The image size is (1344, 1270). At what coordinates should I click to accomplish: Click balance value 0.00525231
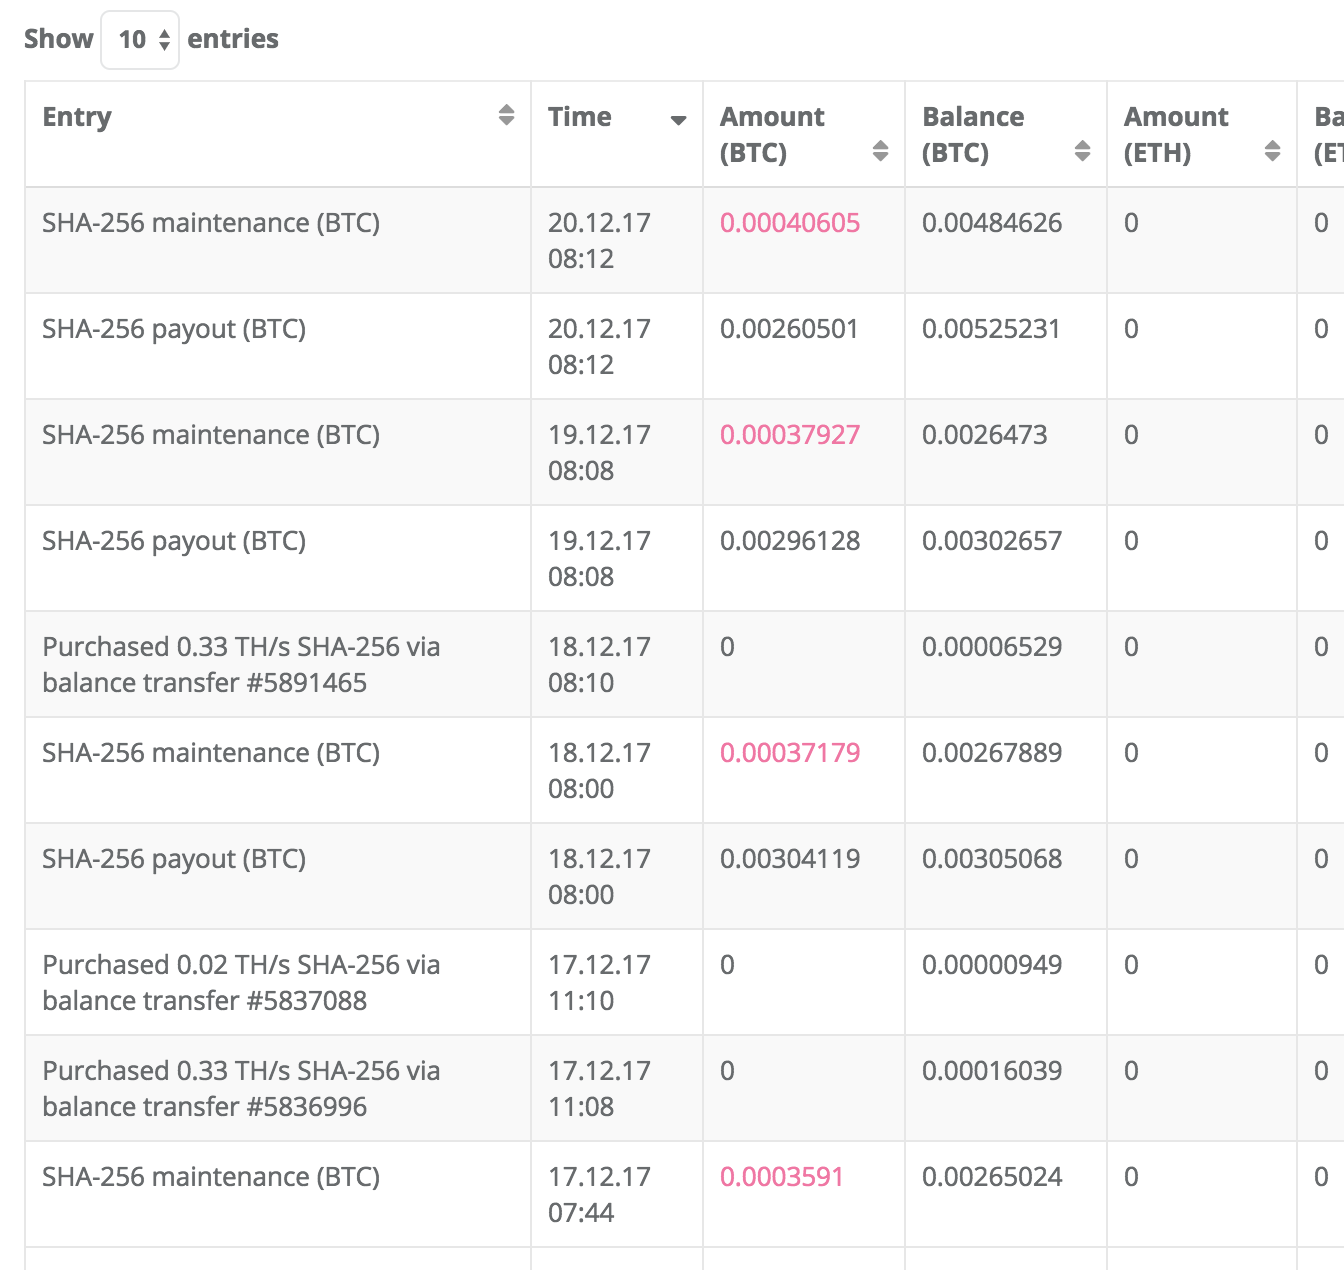(991, 329)
